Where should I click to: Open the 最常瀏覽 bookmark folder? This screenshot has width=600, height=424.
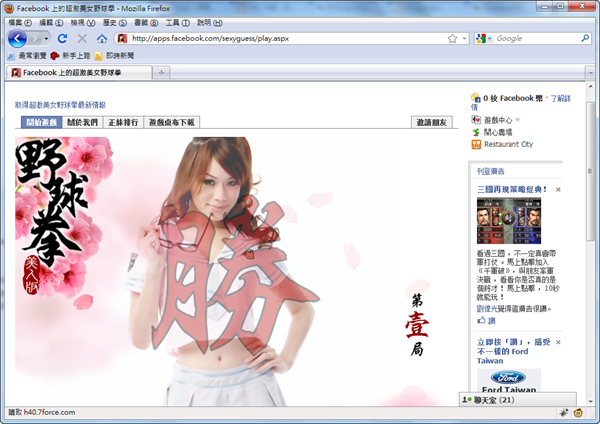click(27, 56)
